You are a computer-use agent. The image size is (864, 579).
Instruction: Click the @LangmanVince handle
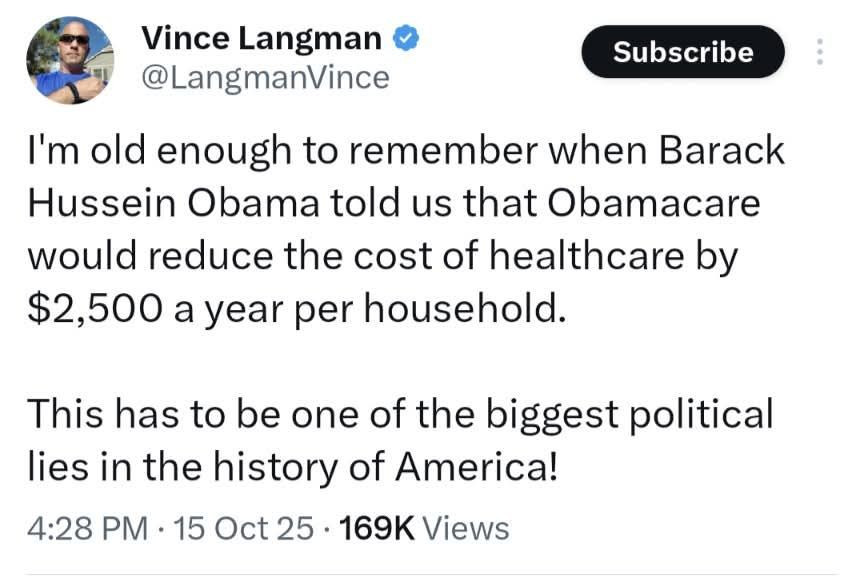tap(265, 77)
